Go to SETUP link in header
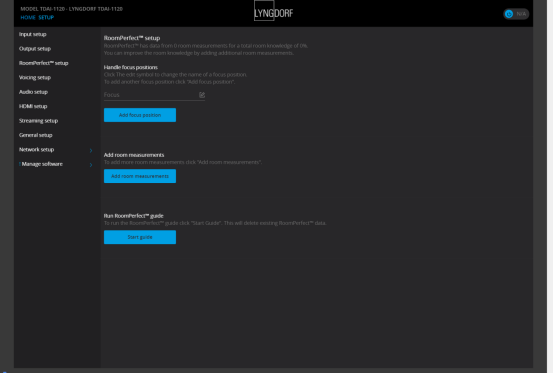This screenshot has width=553, height=373. click(x=46, y=18)
